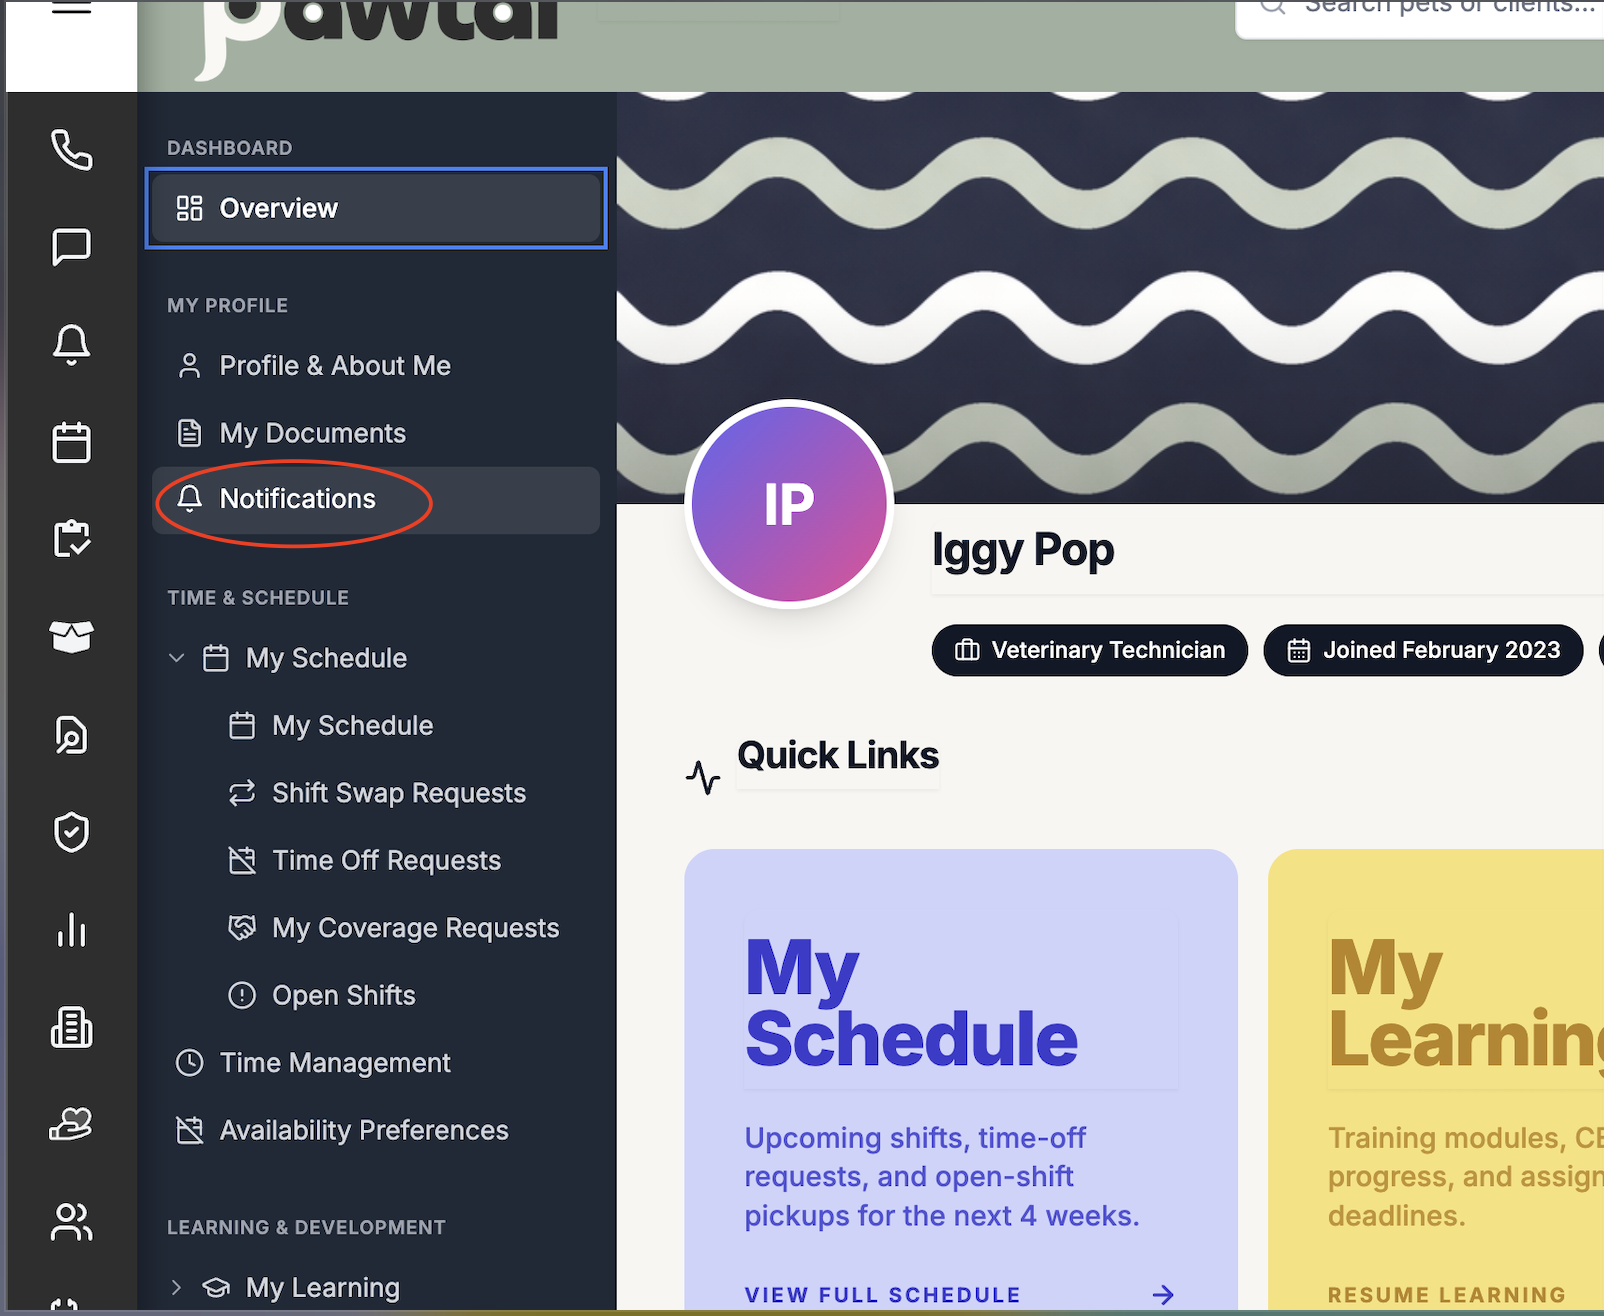Click Resume Learning link
The height and width of the screenshot is (1316, 1604).
pyautogui.click(x=1446, y=1295)
